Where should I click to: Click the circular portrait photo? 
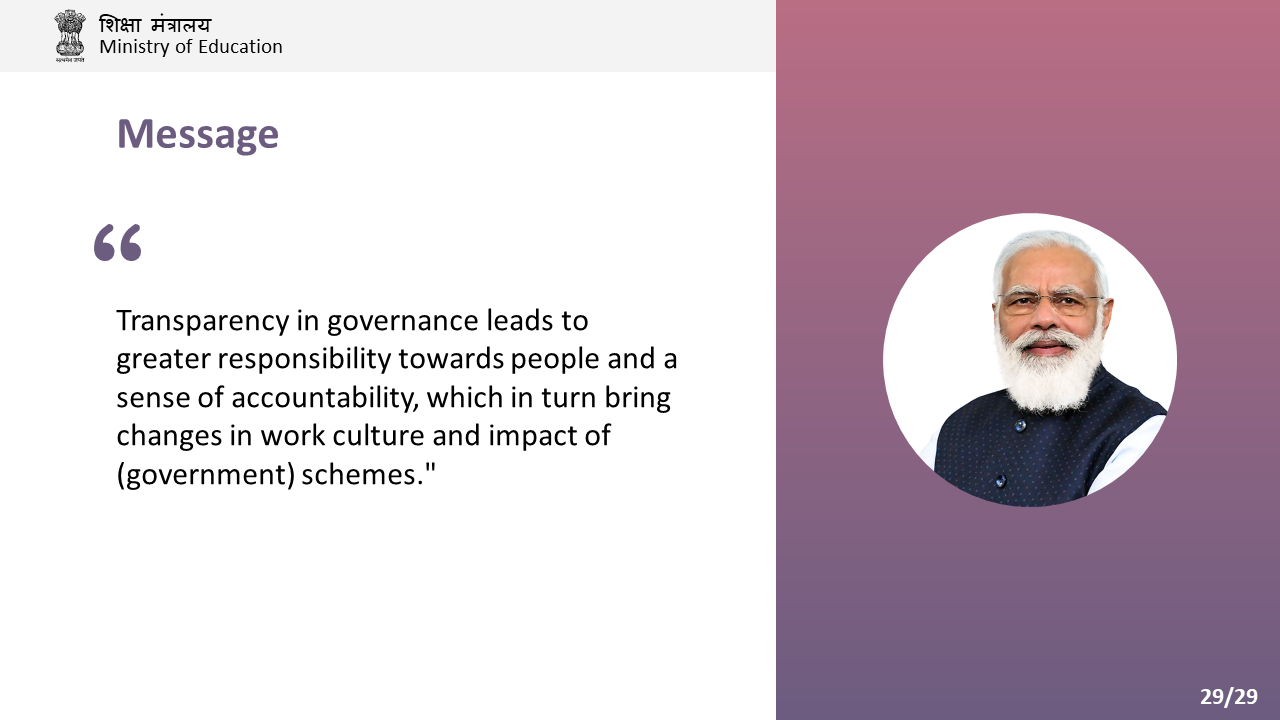pyautogui.click(x=1030, y=360)
